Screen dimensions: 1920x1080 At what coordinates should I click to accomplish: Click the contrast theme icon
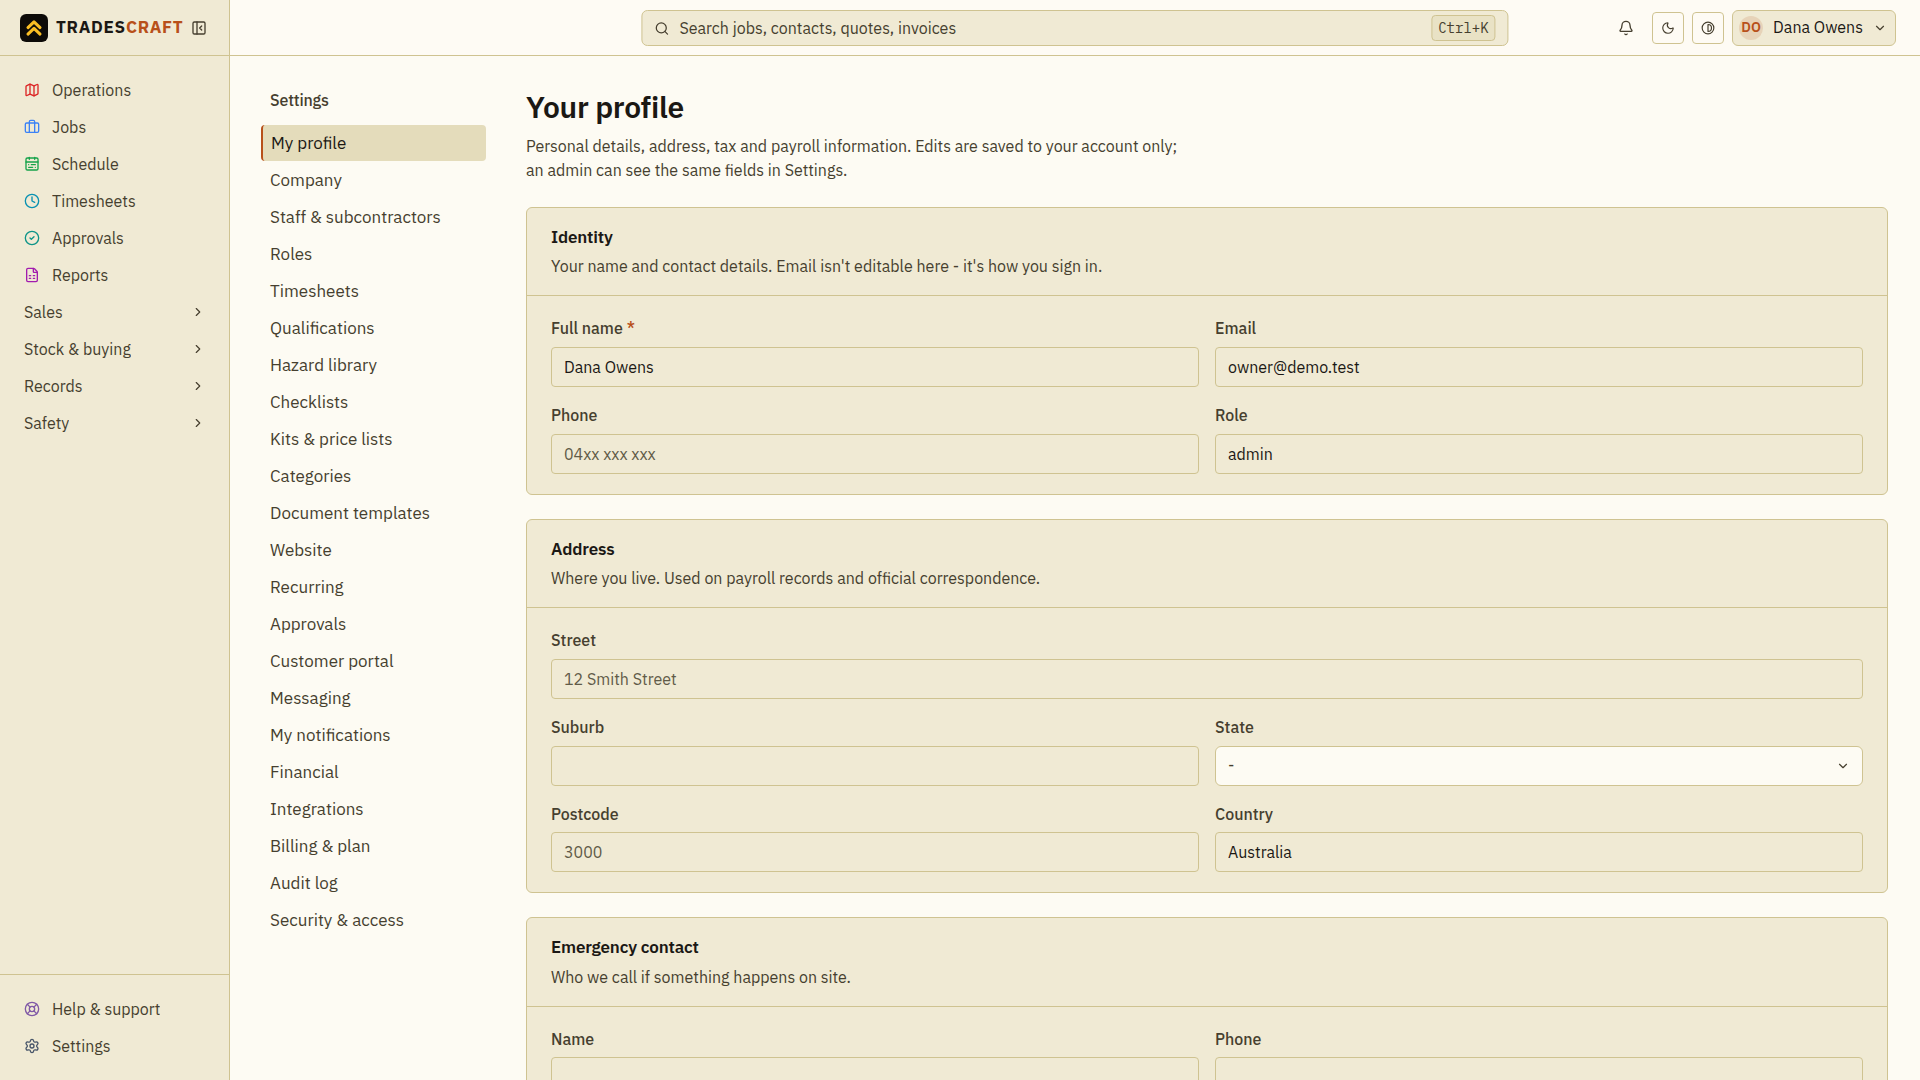pyautogui.click(x=1708, y=28)
